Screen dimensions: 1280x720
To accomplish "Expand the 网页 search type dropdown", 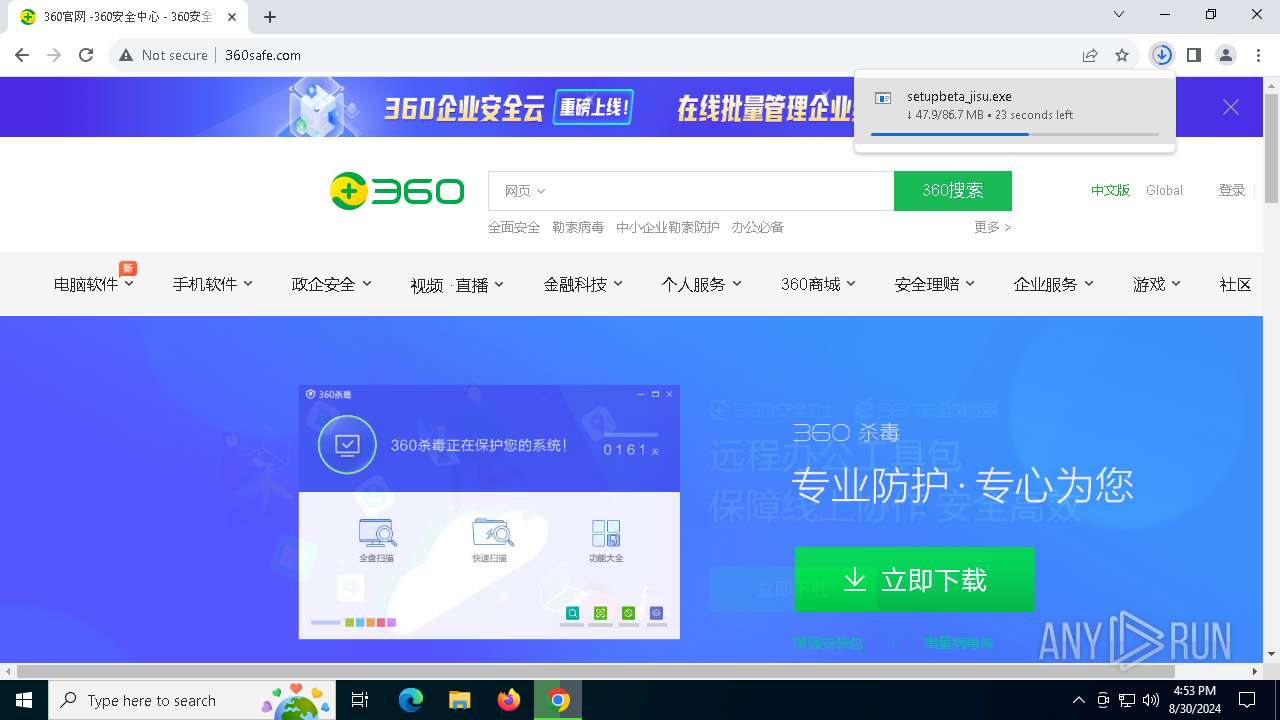I will (x=525, y=191).
